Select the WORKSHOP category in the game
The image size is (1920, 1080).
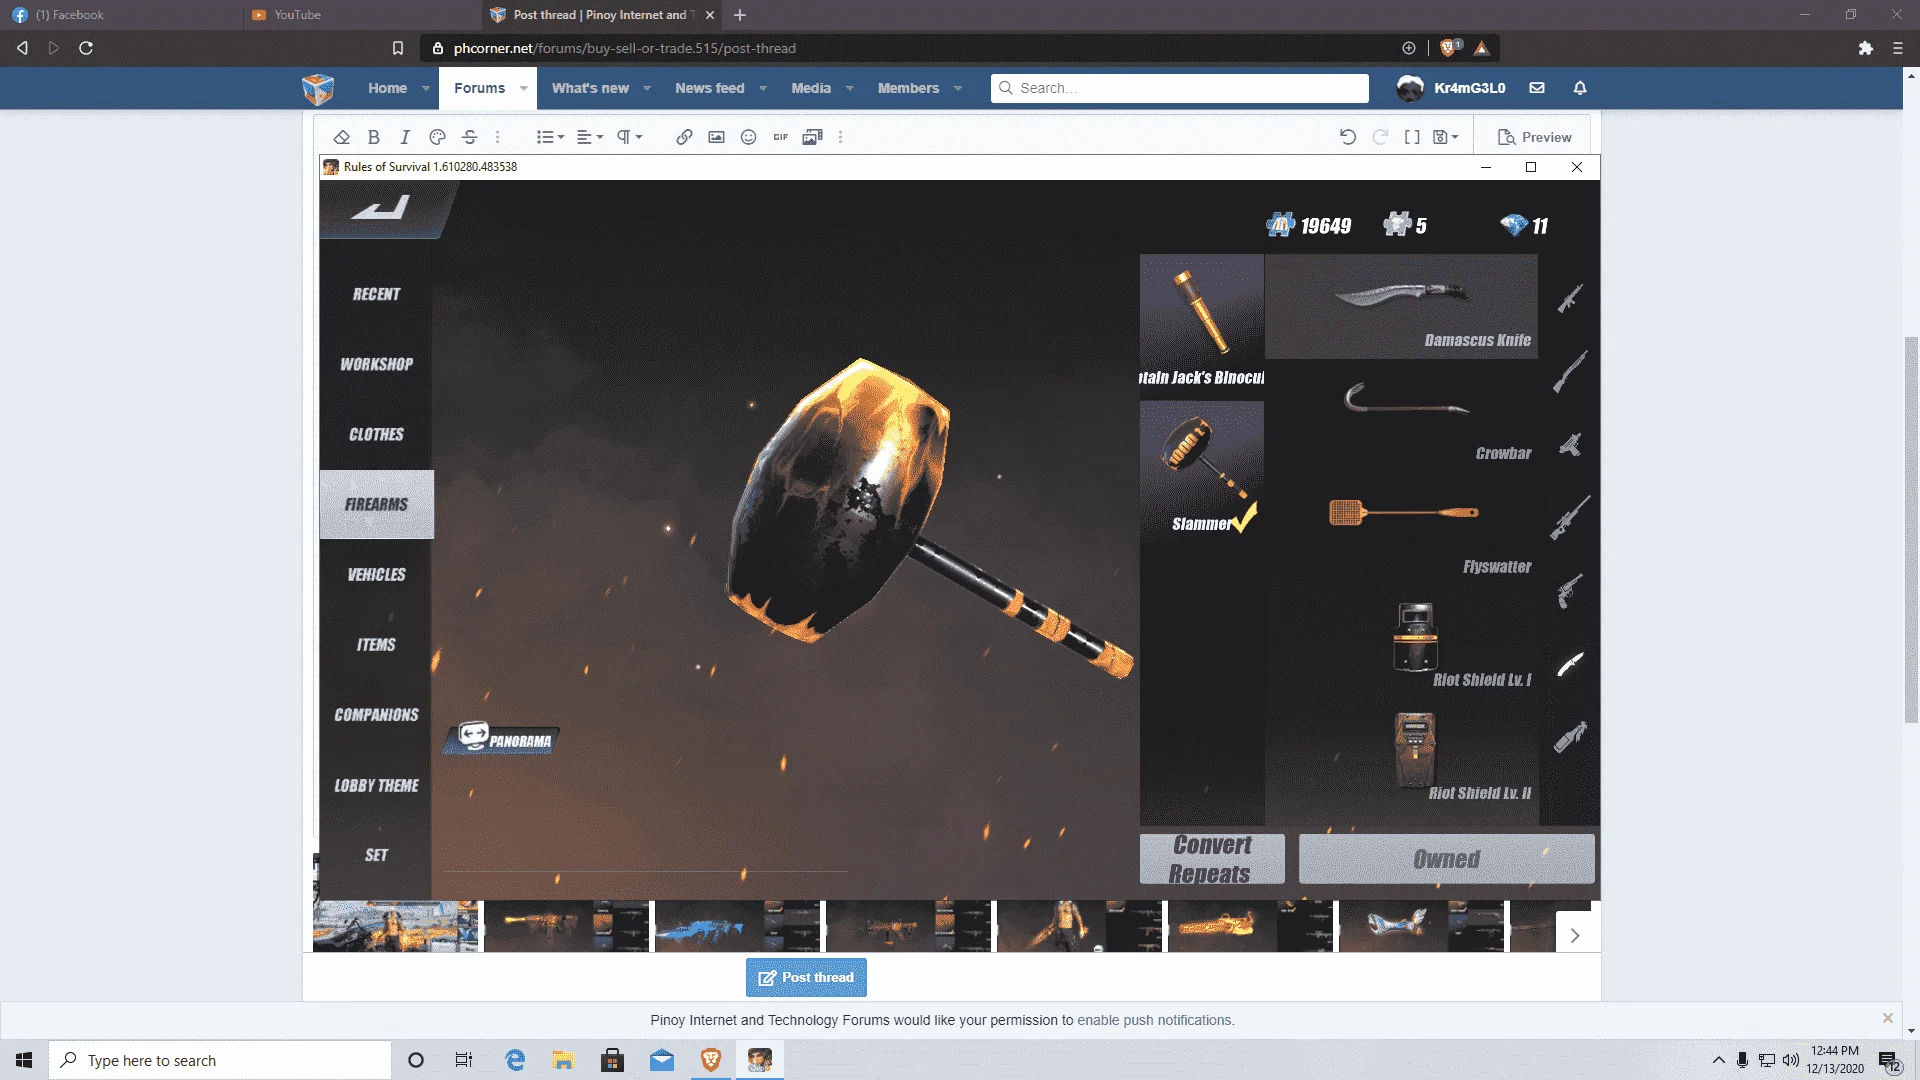tap(376, 364)
